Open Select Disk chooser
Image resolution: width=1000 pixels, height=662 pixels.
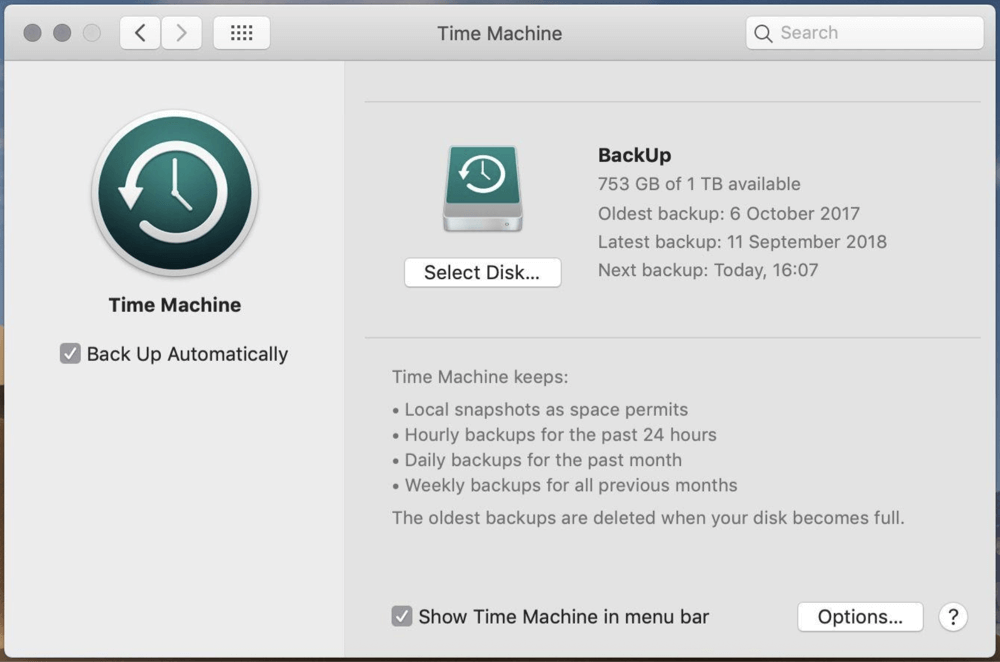coord(482,272)
